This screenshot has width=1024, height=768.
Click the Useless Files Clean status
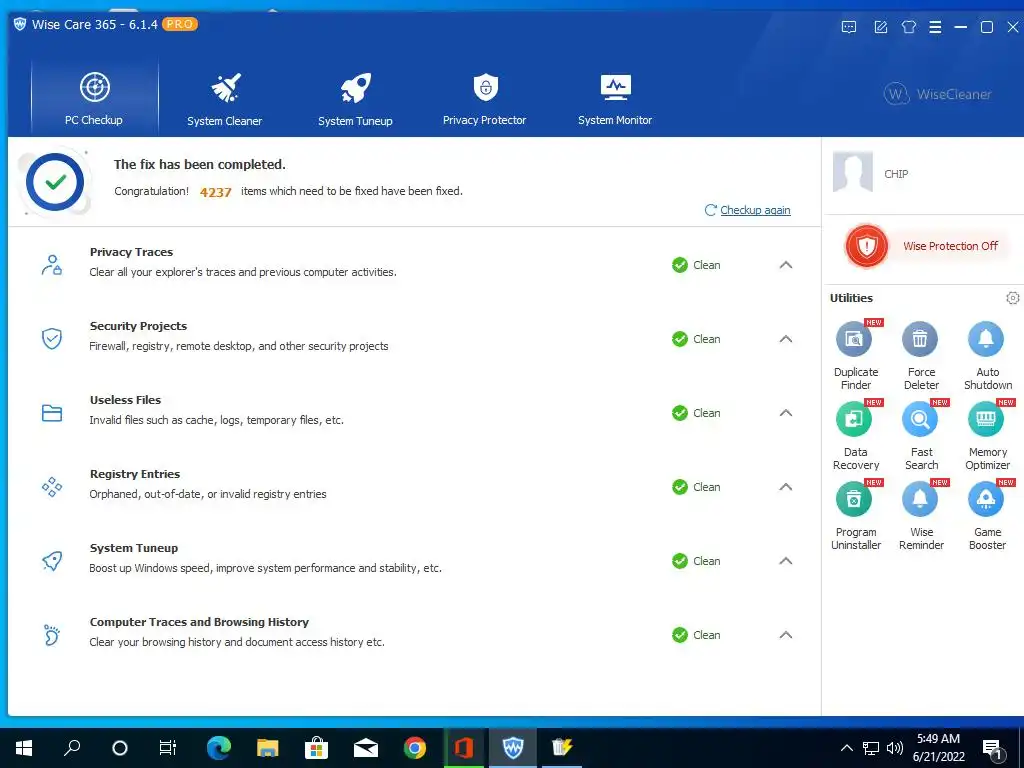point(696,413)
